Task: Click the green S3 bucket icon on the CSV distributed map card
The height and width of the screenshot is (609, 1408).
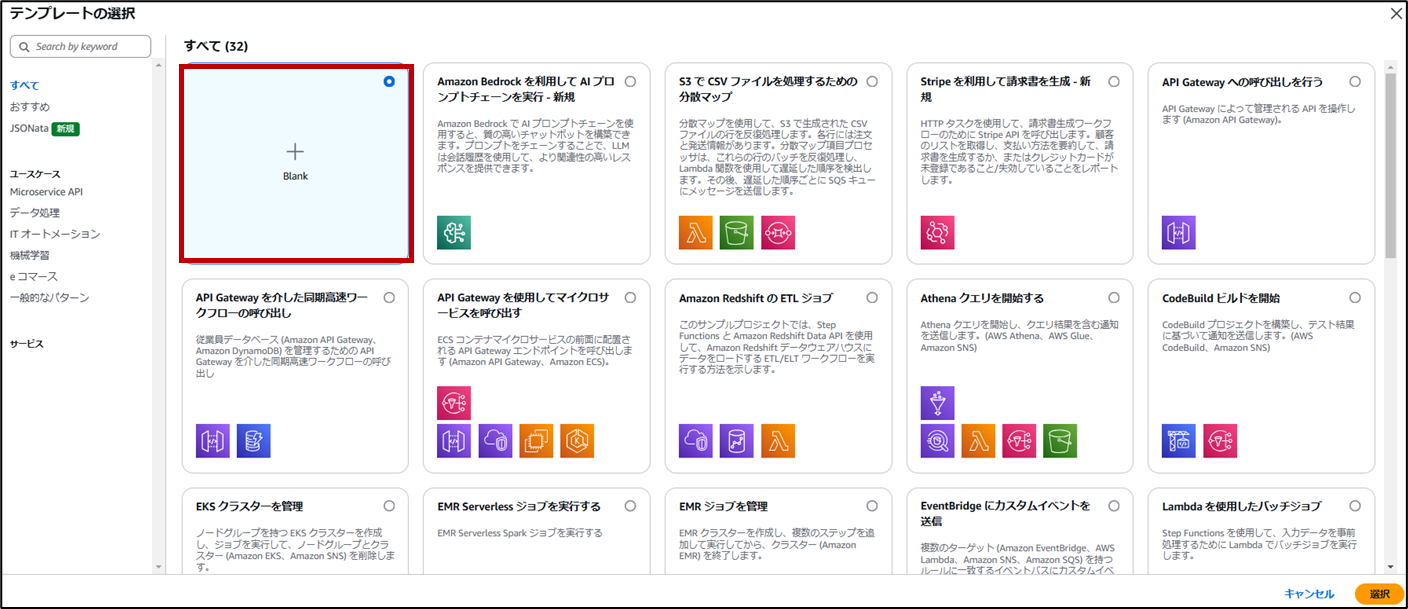Action: 737,232
